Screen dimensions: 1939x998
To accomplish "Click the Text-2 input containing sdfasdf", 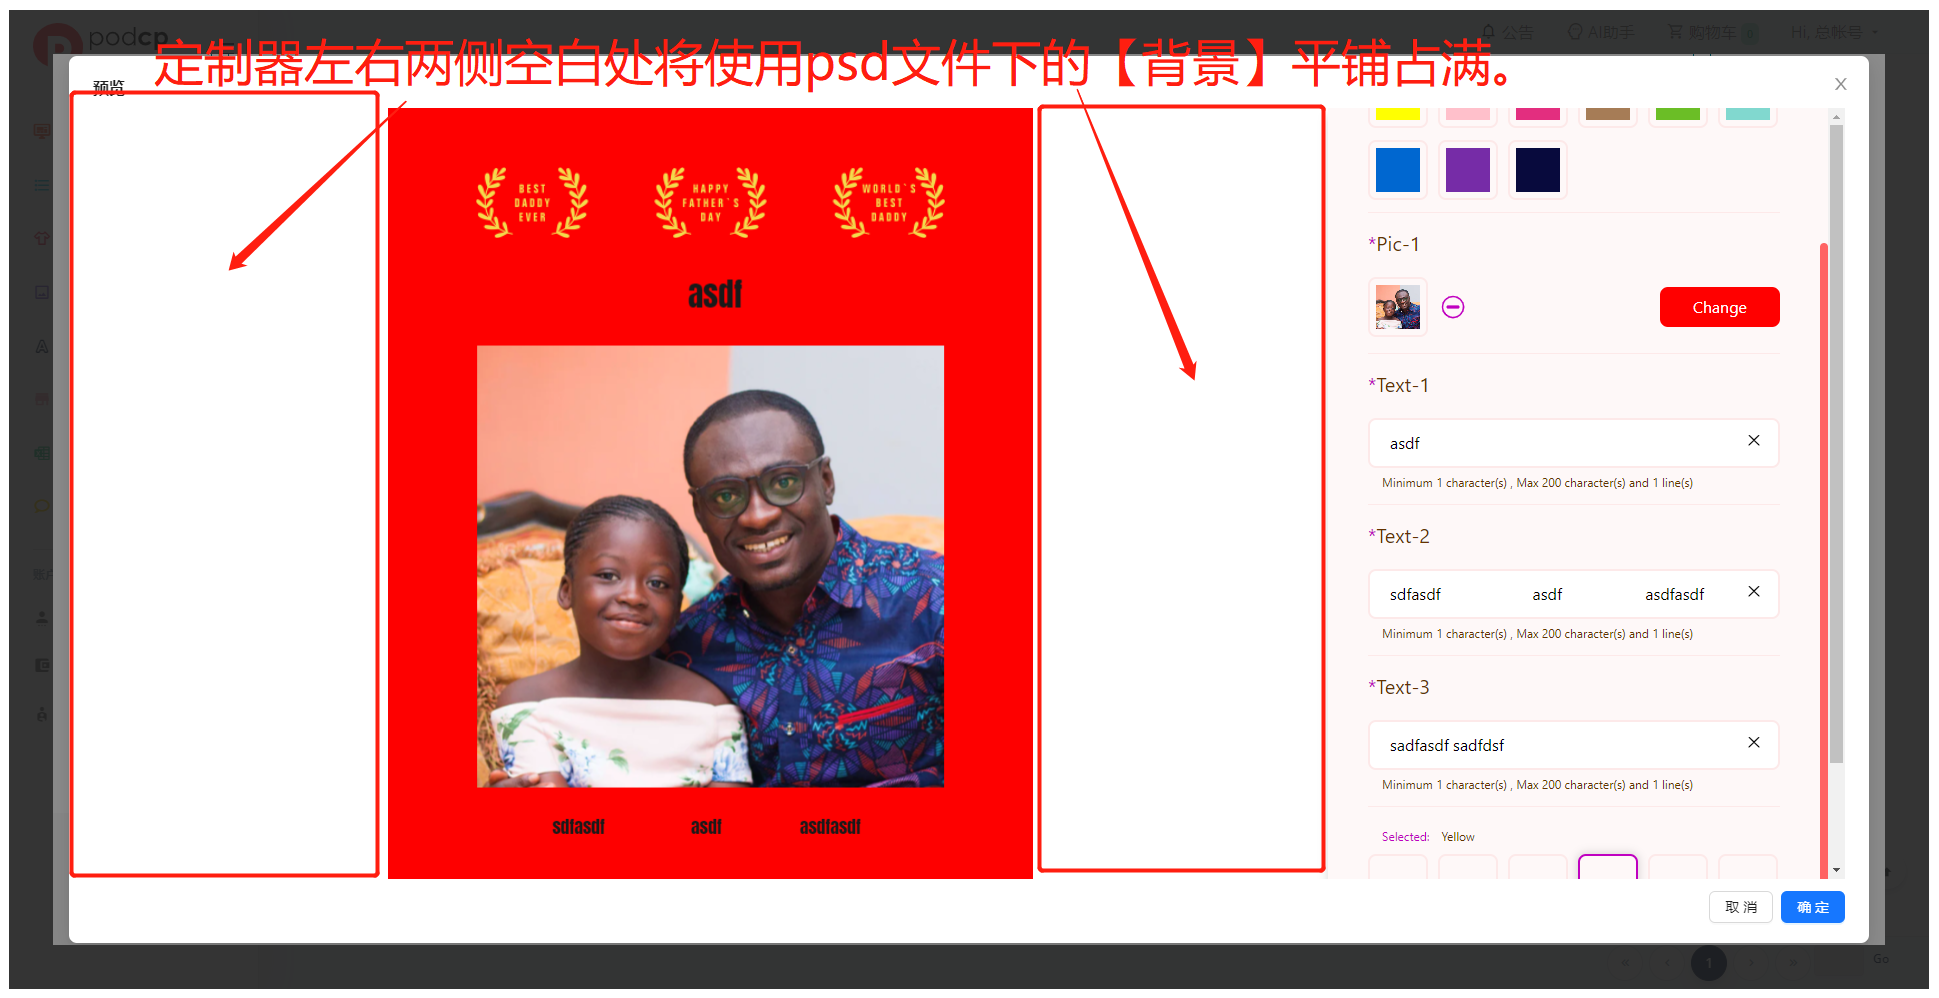I will click(x=1573, y=594).
